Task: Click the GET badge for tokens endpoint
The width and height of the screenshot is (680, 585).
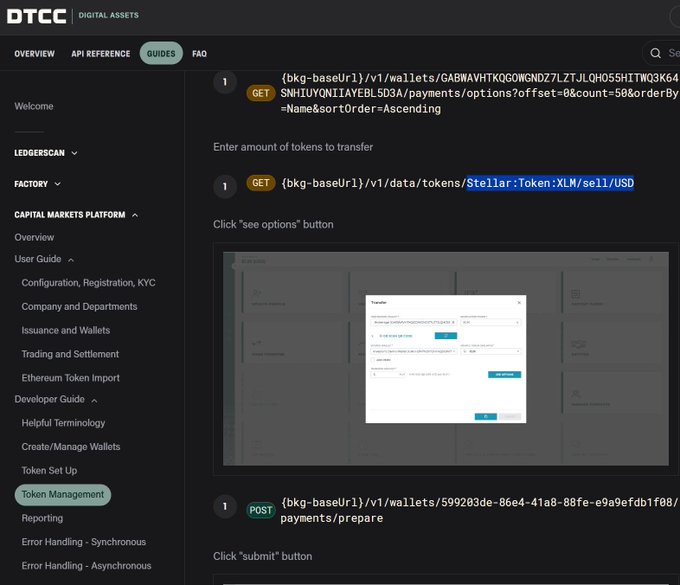Action: [x=261, y=183]
